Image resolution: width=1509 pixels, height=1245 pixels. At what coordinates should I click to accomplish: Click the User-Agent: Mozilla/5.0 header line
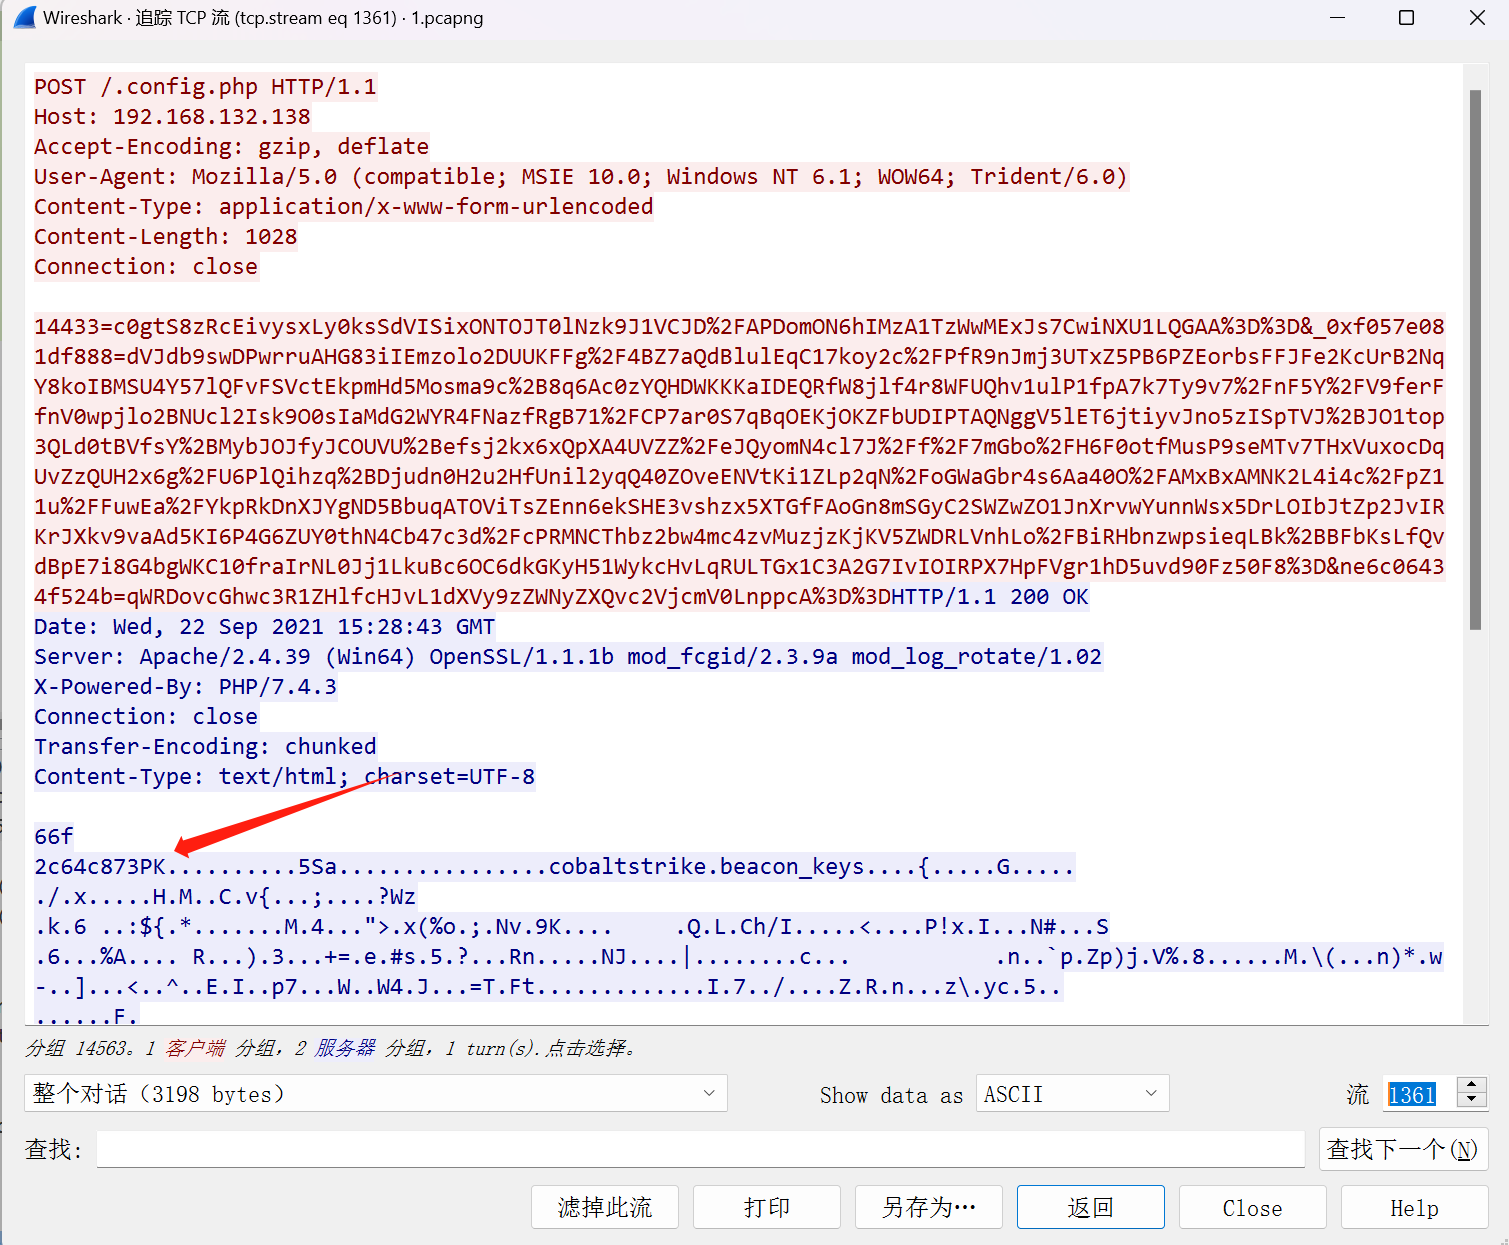[581, 177]
